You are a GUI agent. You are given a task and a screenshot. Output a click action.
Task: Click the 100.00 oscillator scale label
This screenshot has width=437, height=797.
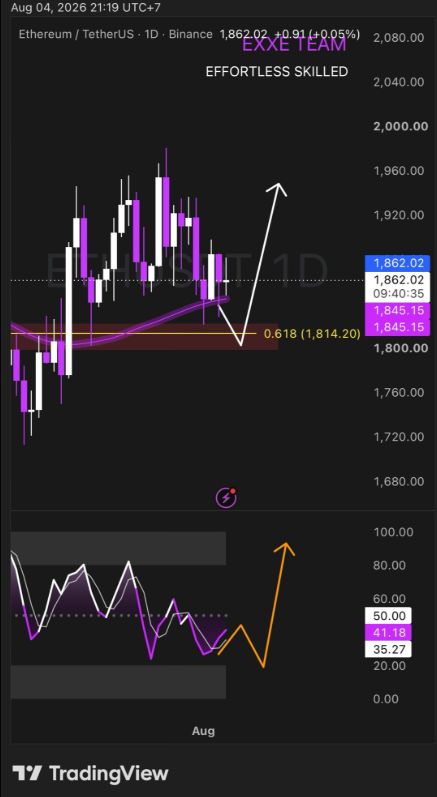tap(393, 532)
